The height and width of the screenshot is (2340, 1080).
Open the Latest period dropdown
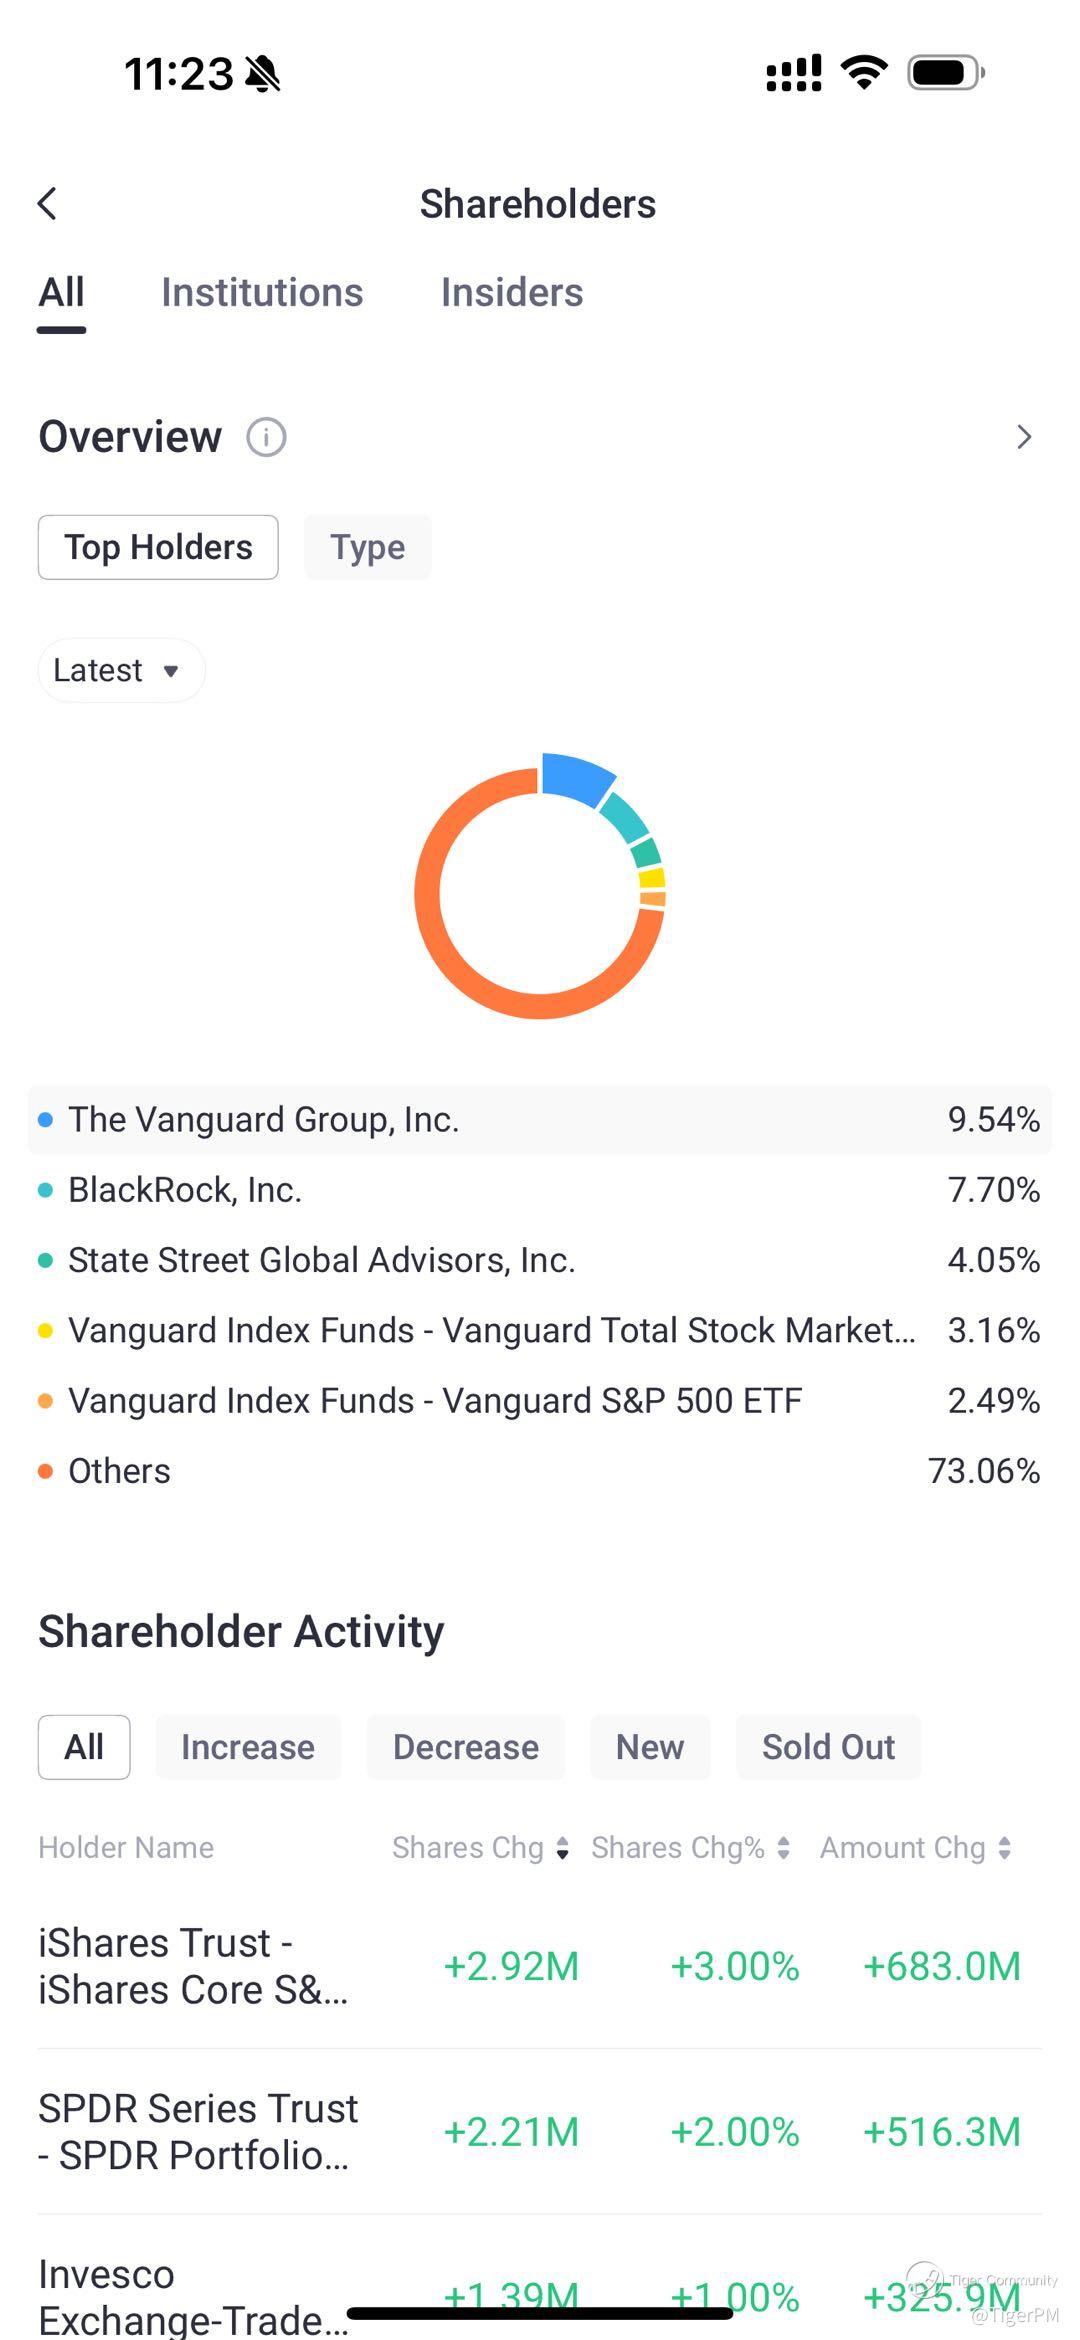(x=120, y=670)
